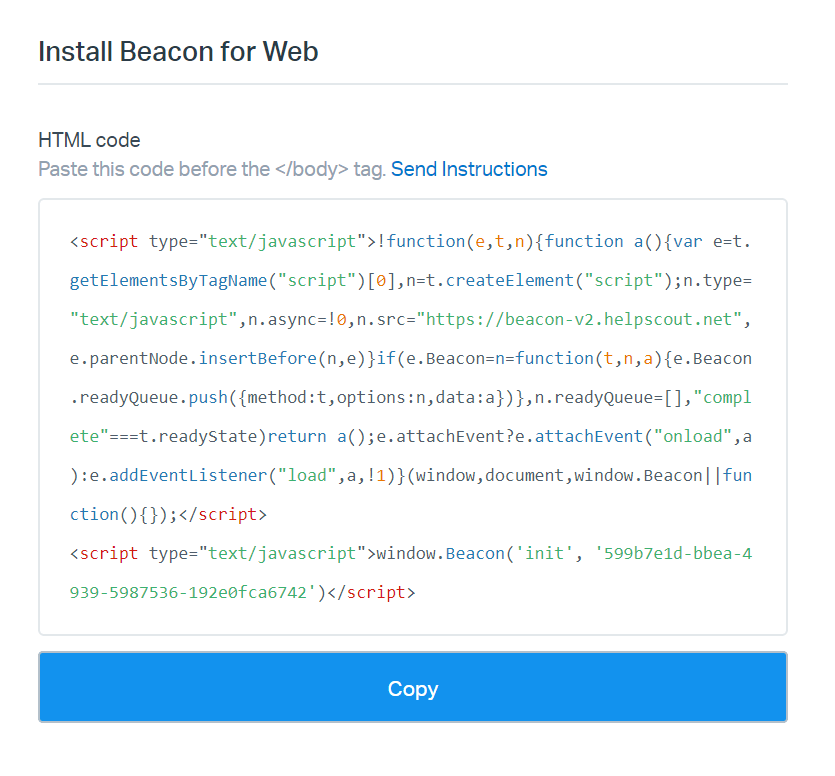This screenshot has height=776, width=835.
Task: Click the HTML code label
Action: 89,140
